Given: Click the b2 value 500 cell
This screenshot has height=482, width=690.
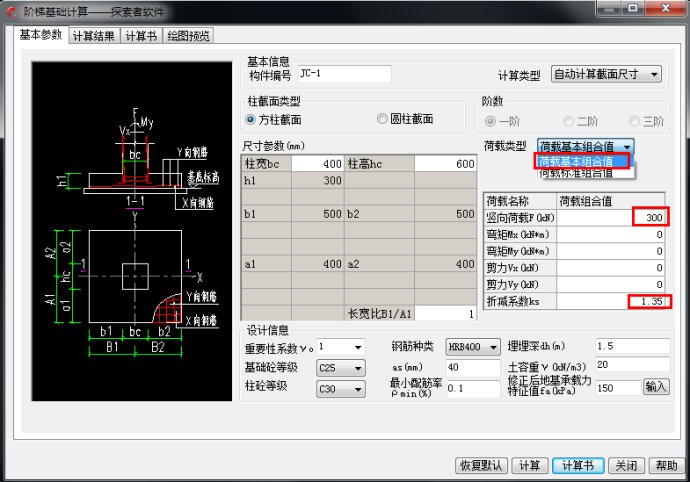Looking at the screenshot, I should pyautogui.click(x=445, y=214).
